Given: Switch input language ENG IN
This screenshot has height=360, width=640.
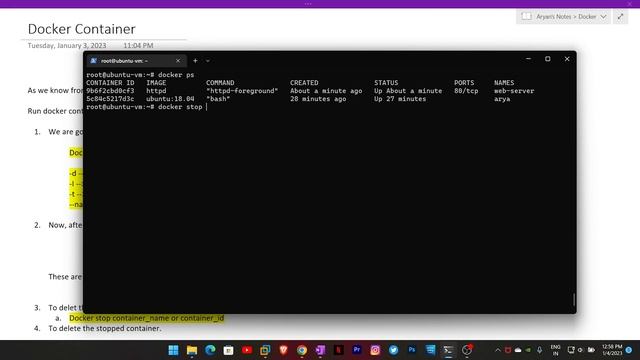Looking at the screenshot, I should tap(556, 350).
